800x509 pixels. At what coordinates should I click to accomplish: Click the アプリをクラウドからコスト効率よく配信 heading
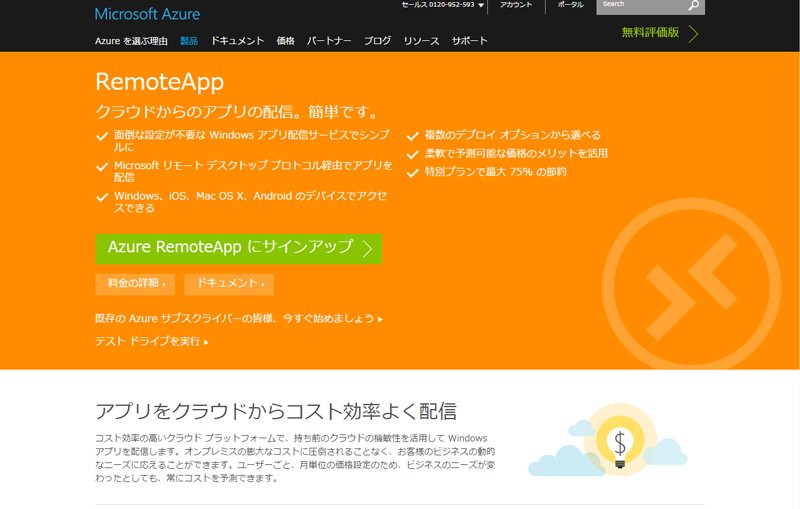tap(276, 411)
